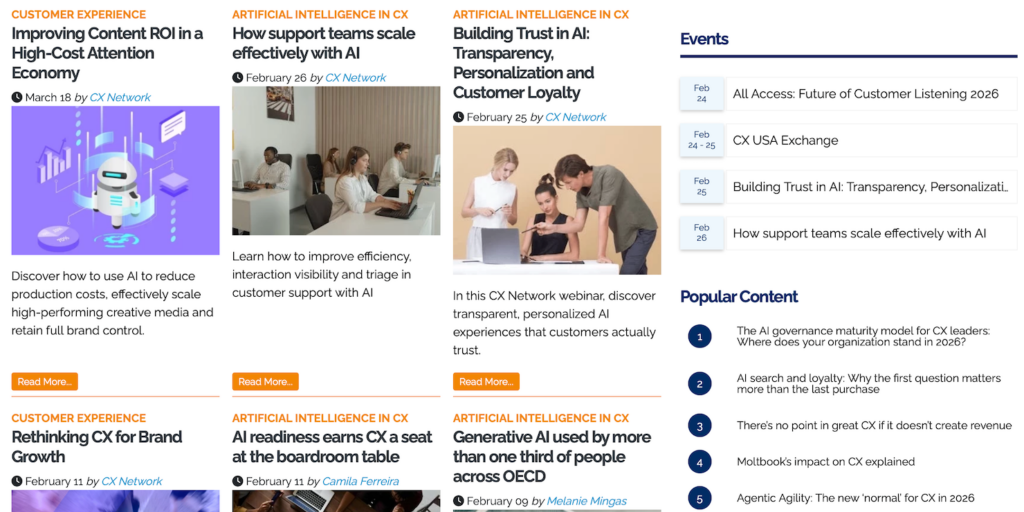This screenshot has height=512, width=1024.
Task: Click Read More under Building Trust in AI
Action: coord(486,381)
